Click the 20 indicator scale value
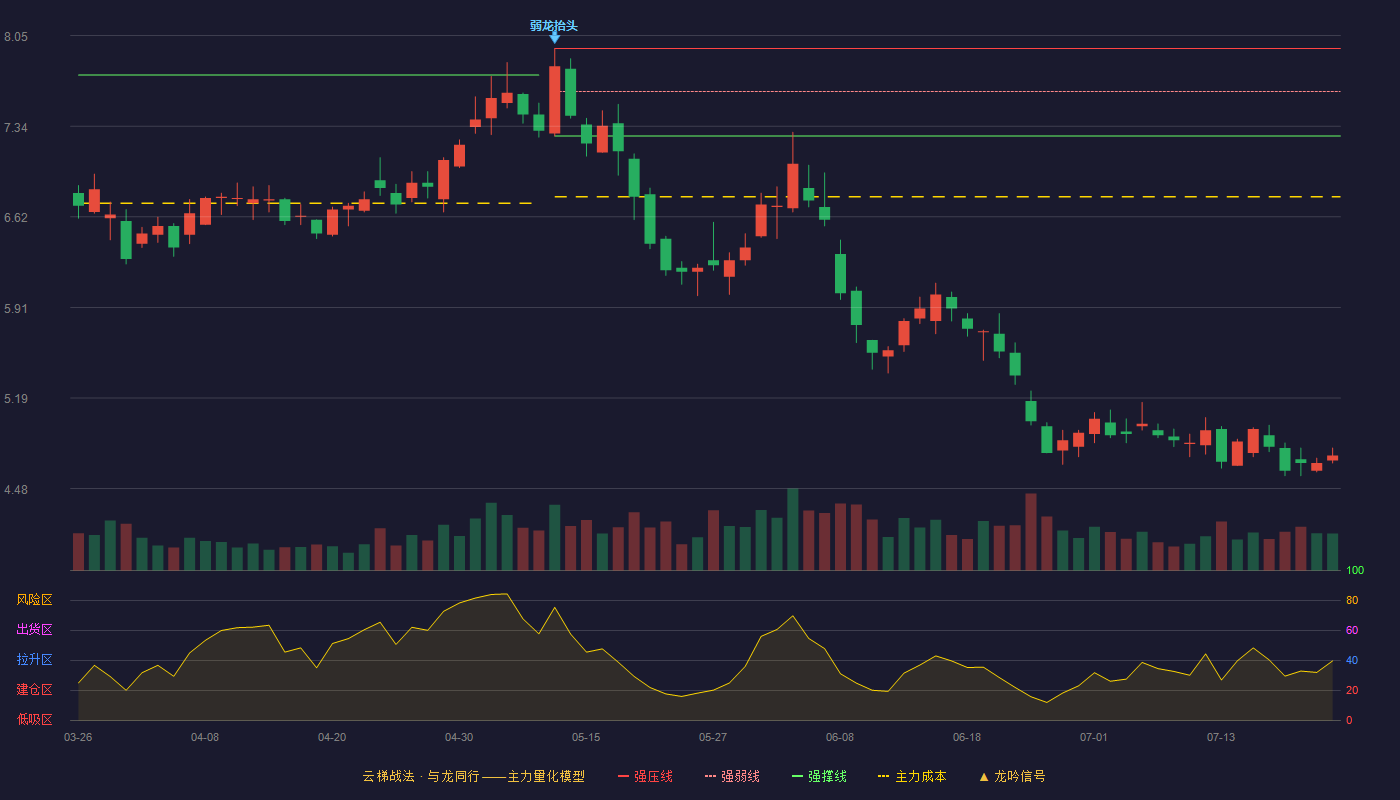The height and width of the screenshot is (800, 1400). tap(1352, 691)
